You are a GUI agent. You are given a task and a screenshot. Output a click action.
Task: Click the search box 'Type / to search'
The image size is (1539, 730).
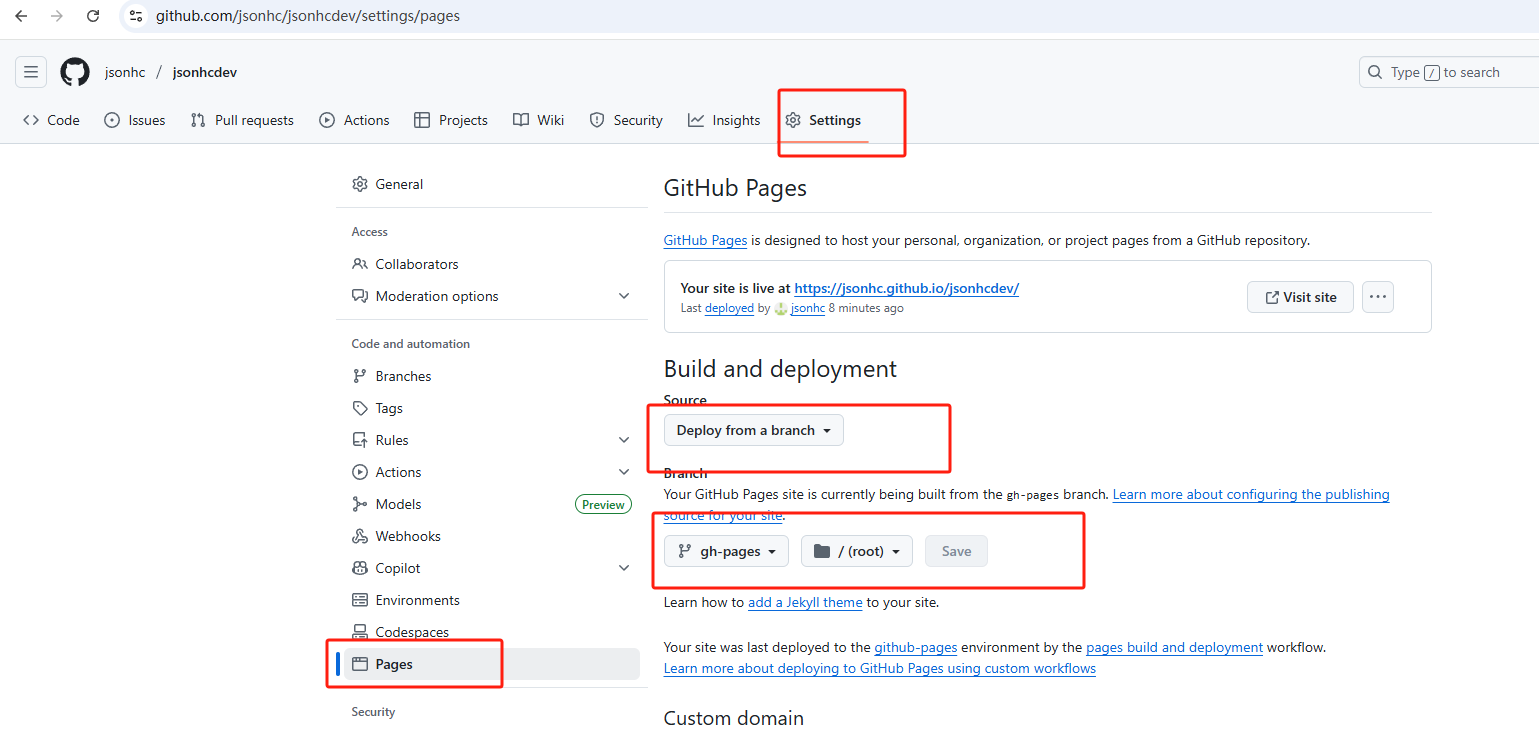[x=1449, y=72]
